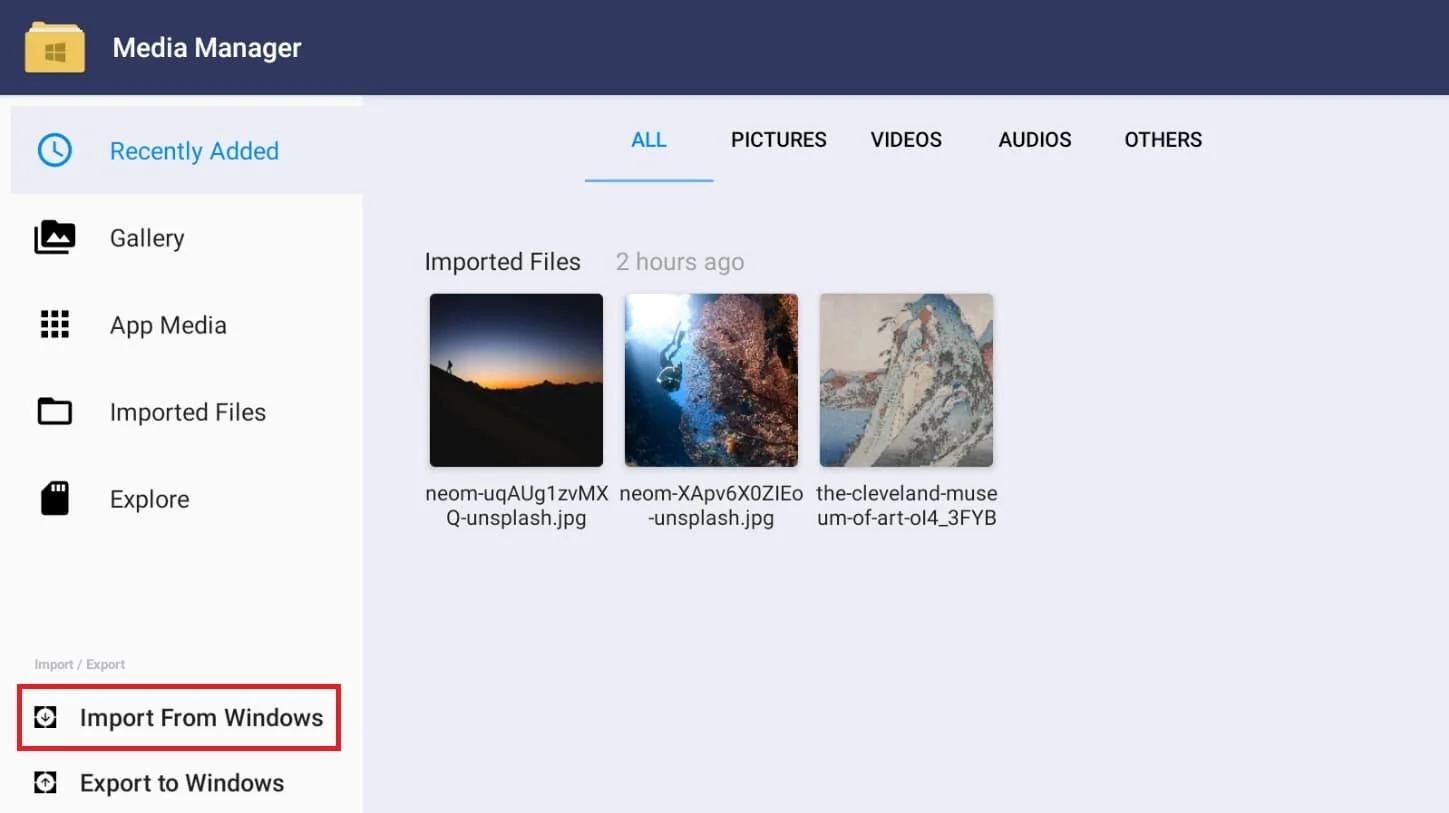Click the Import From Windows download icon
1449x813 pixels.
click(x=45, y=717)
